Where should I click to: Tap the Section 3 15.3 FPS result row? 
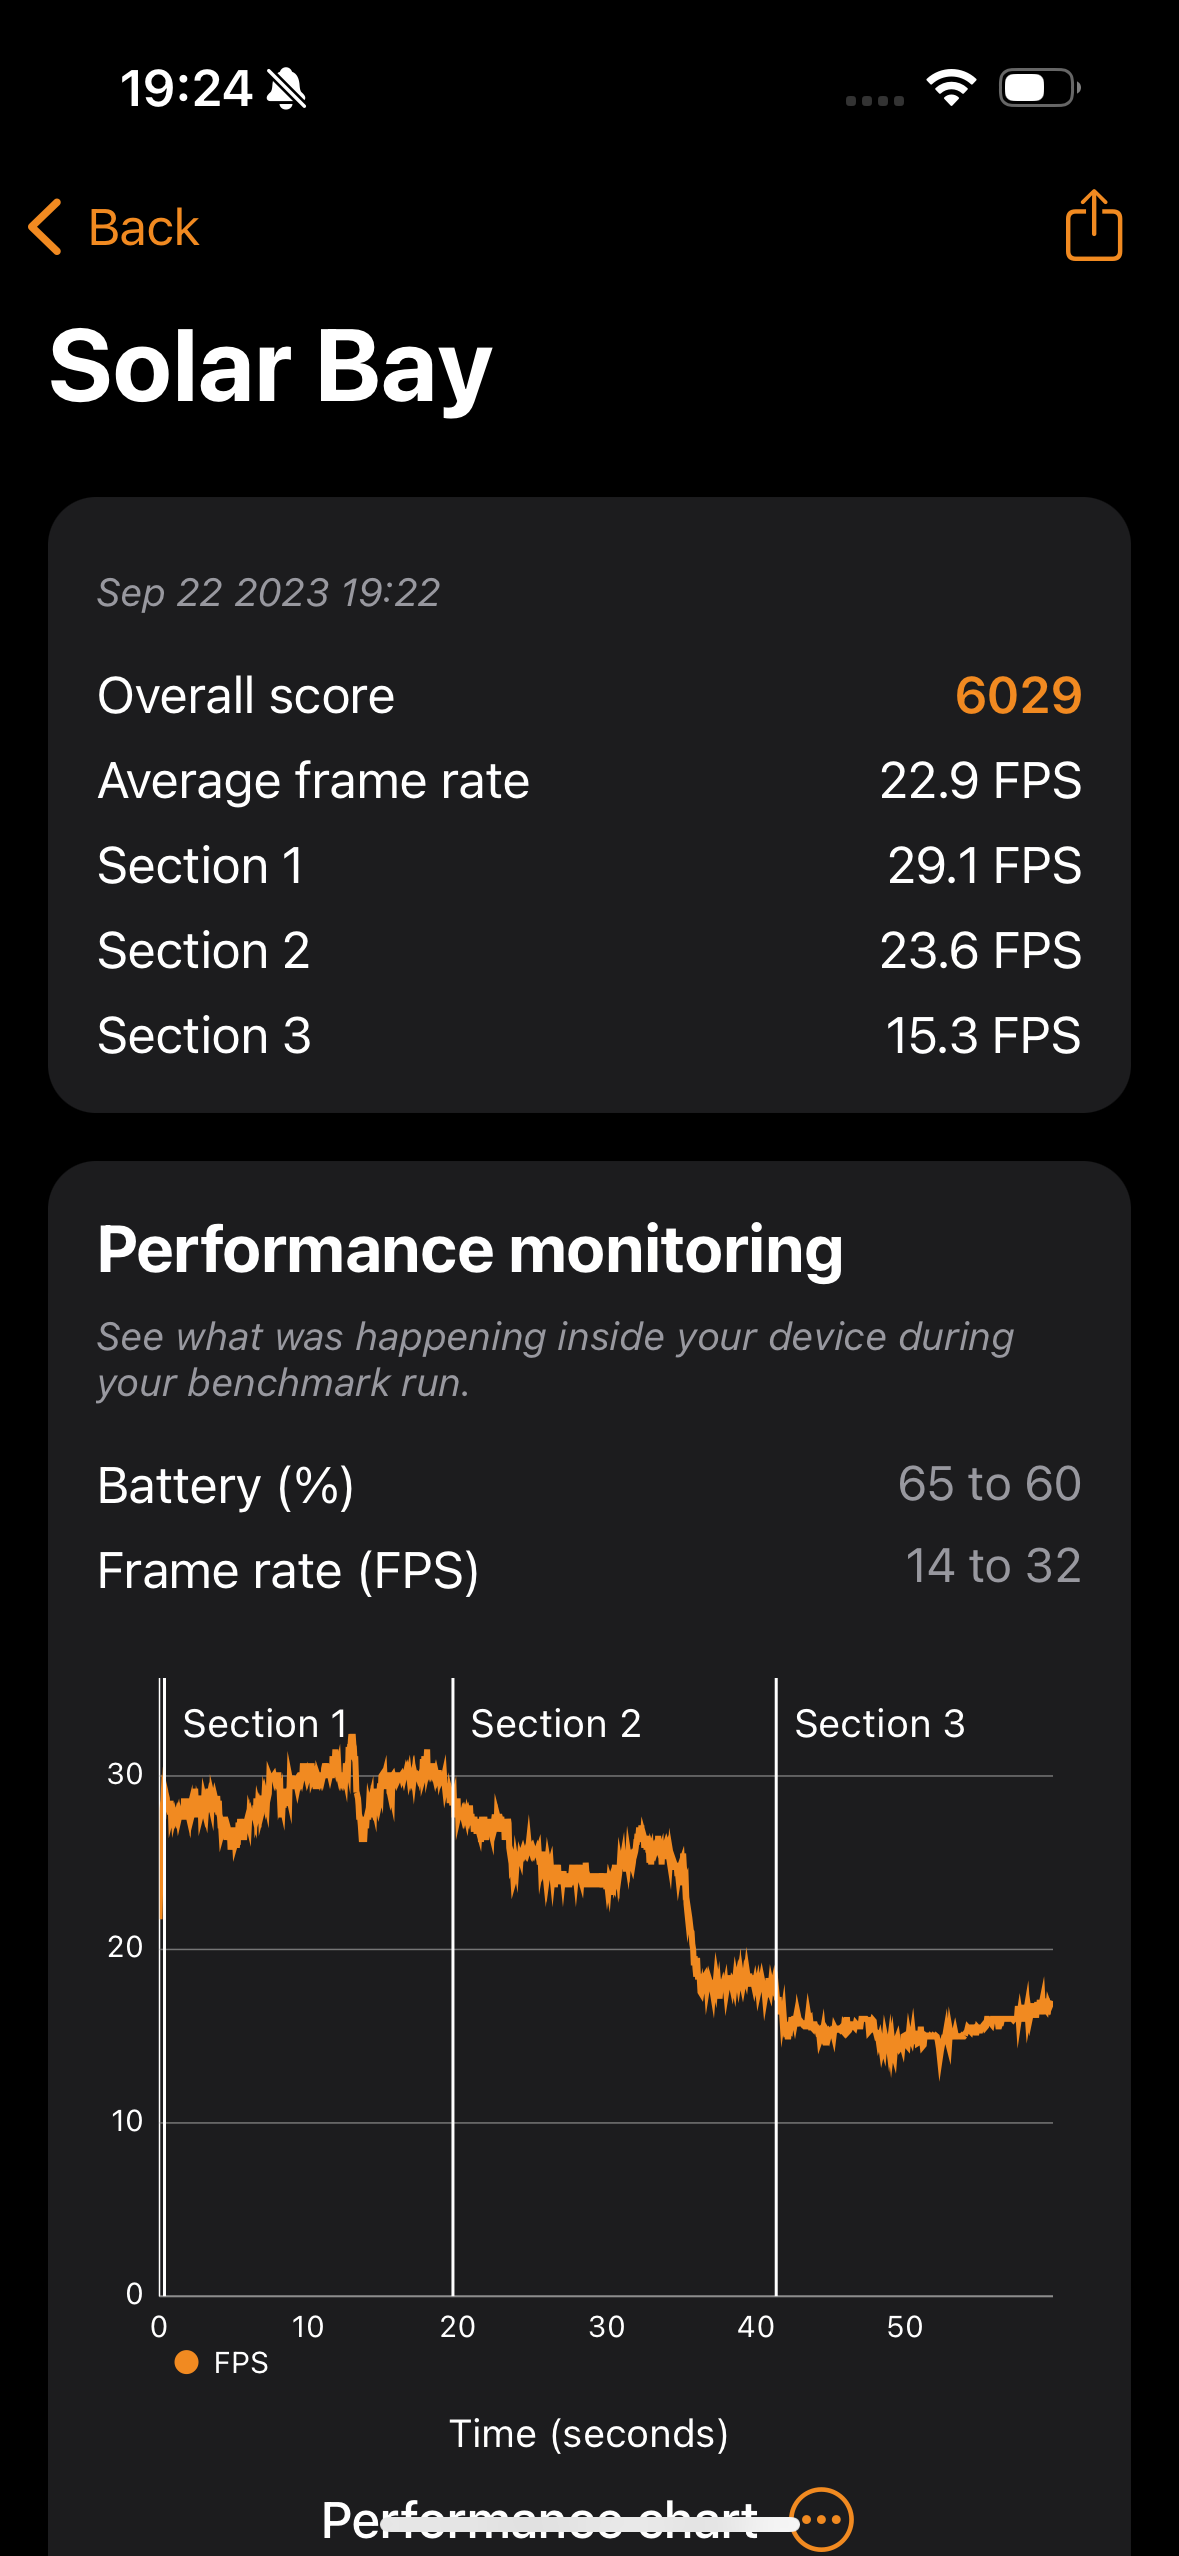pos(589,1035)
